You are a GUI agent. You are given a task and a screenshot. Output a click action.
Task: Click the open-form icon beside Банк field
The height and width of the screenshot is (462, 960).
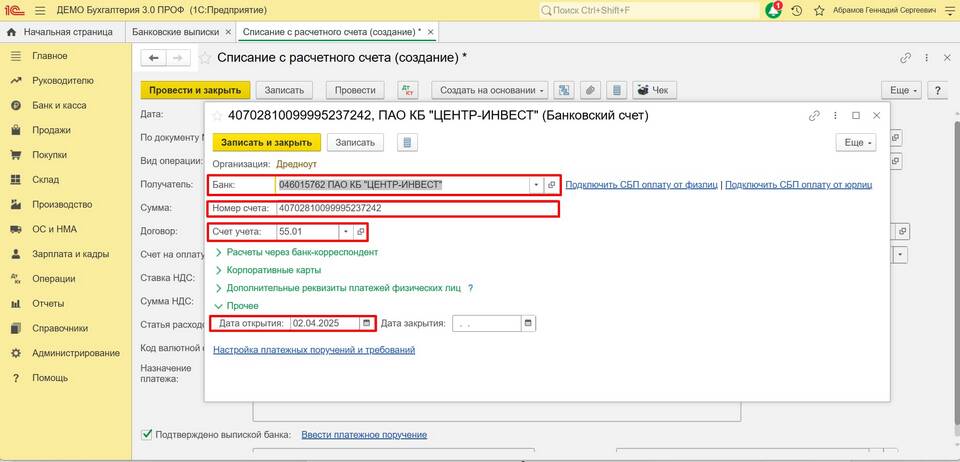[551, 185]
